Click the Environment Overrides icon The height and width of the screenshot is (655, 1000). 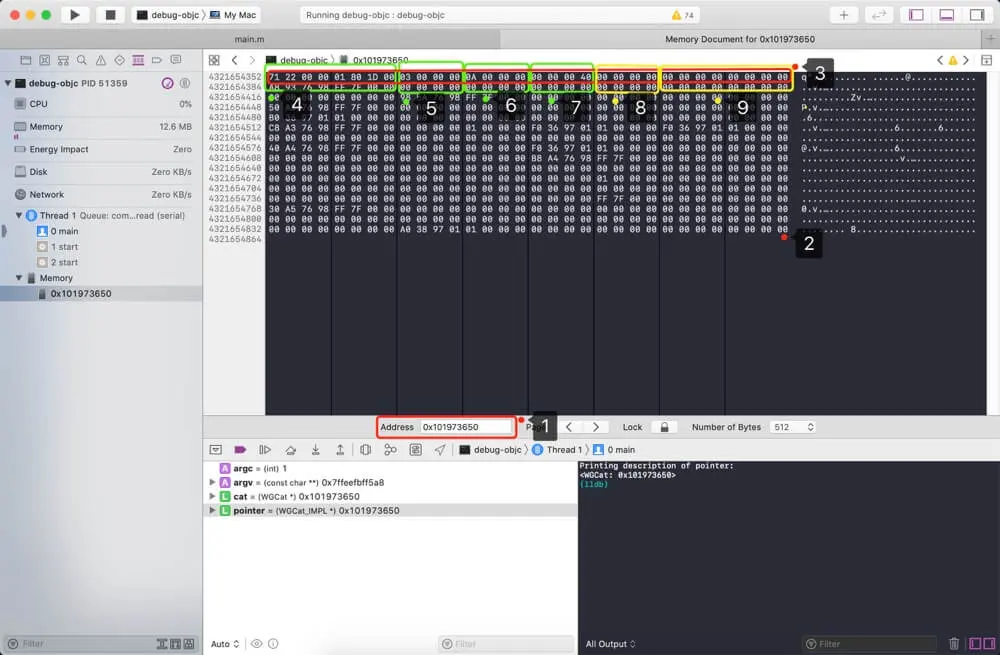tap(415, 450)
